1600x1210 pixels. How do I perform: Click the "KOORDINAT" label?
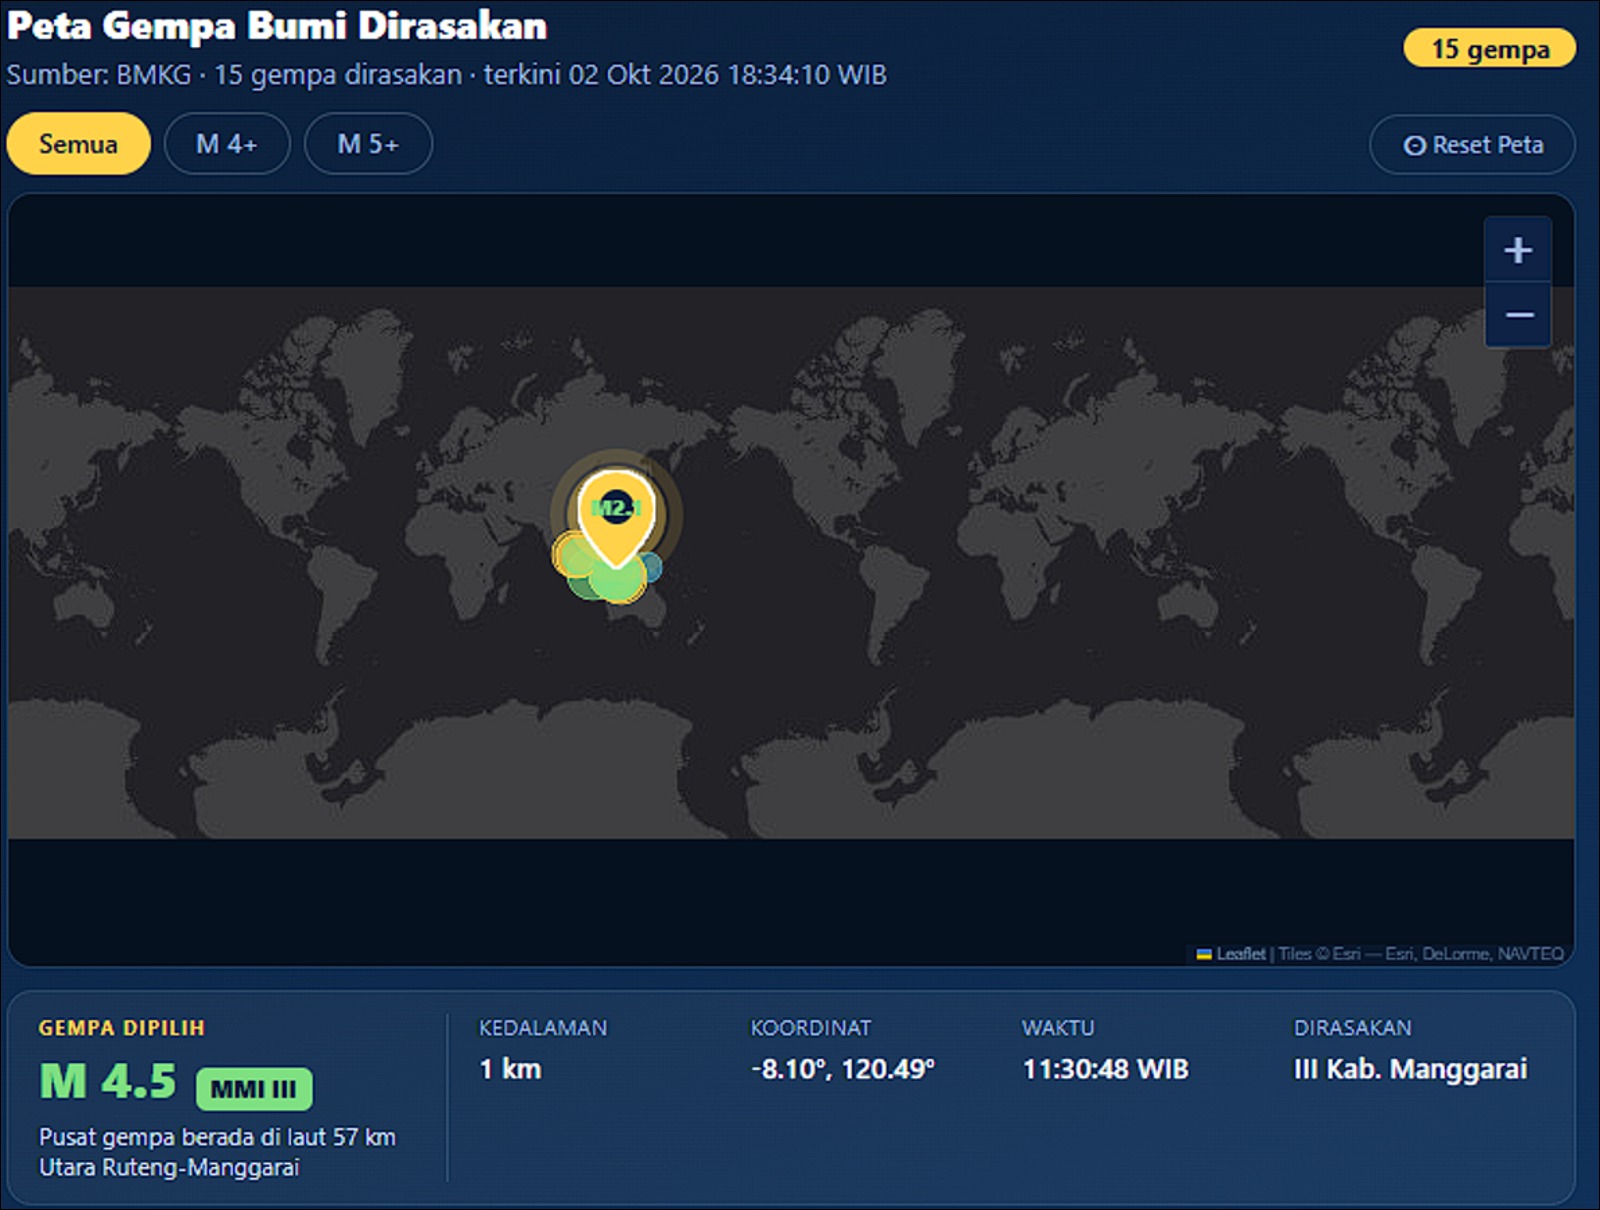811,1028
